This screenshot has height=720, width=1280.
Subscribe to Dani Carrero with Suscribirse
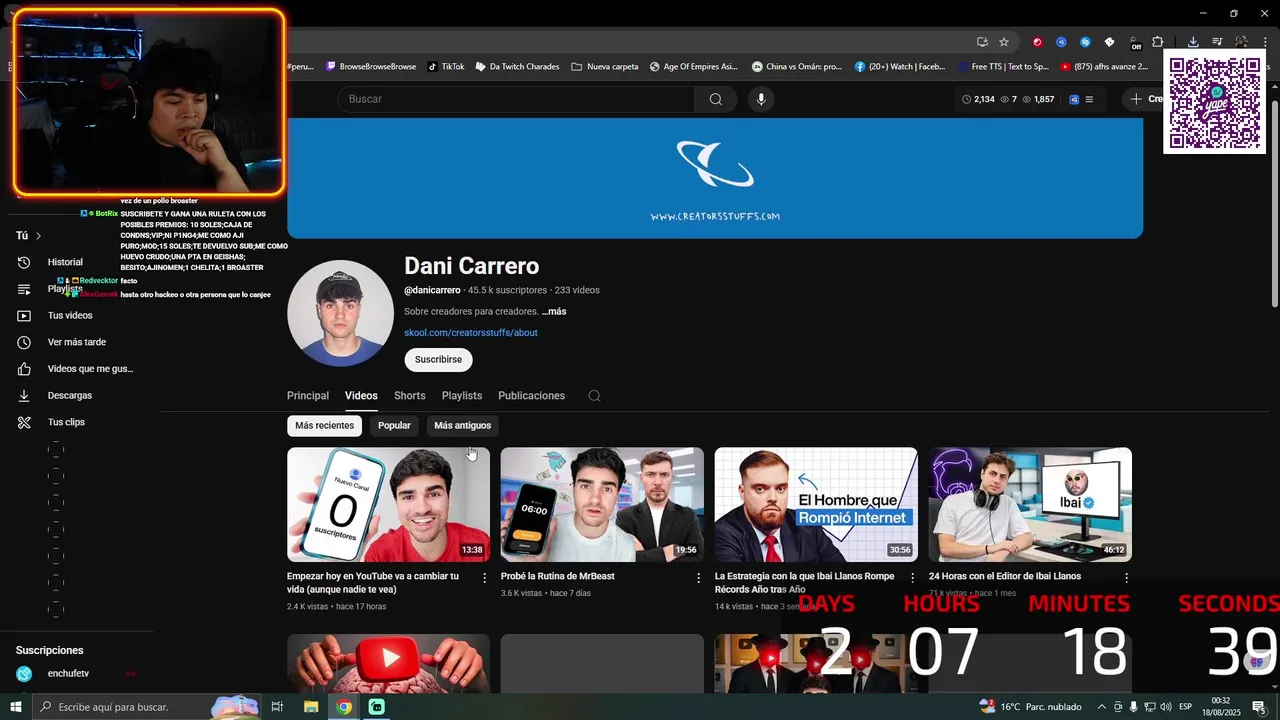coord(438,360)
